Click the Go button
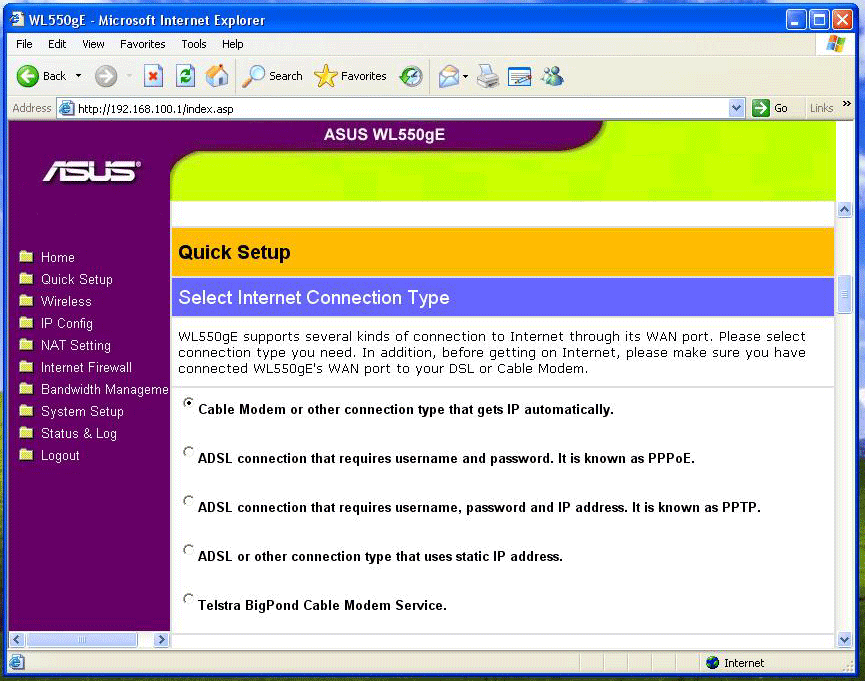 [x=770, y=108]
